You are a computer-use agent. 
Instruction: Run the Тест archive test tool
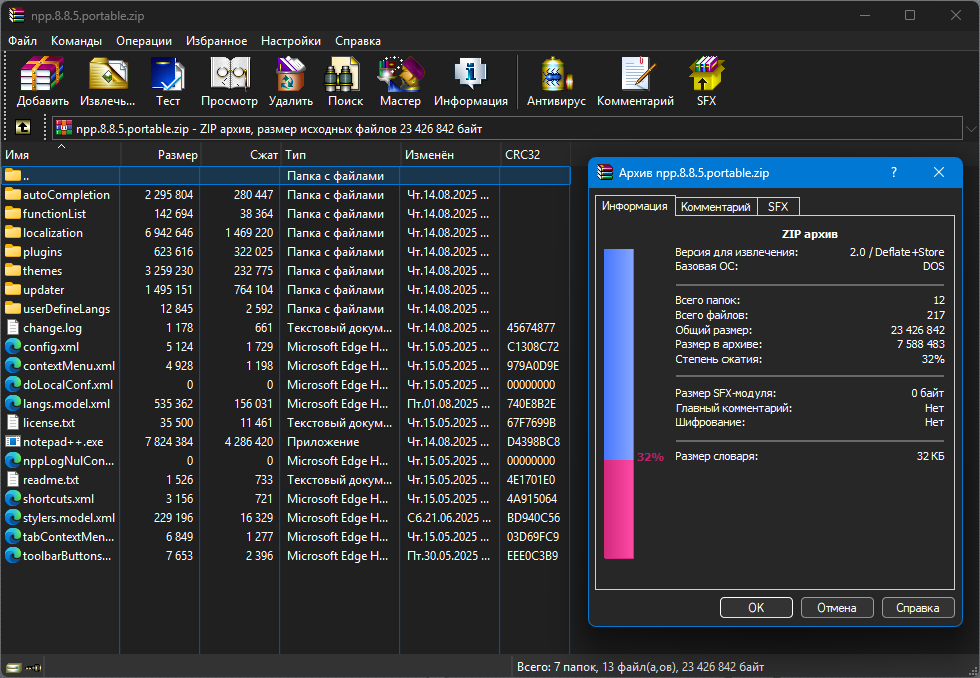pyautogui.click(x=168, y=81)
